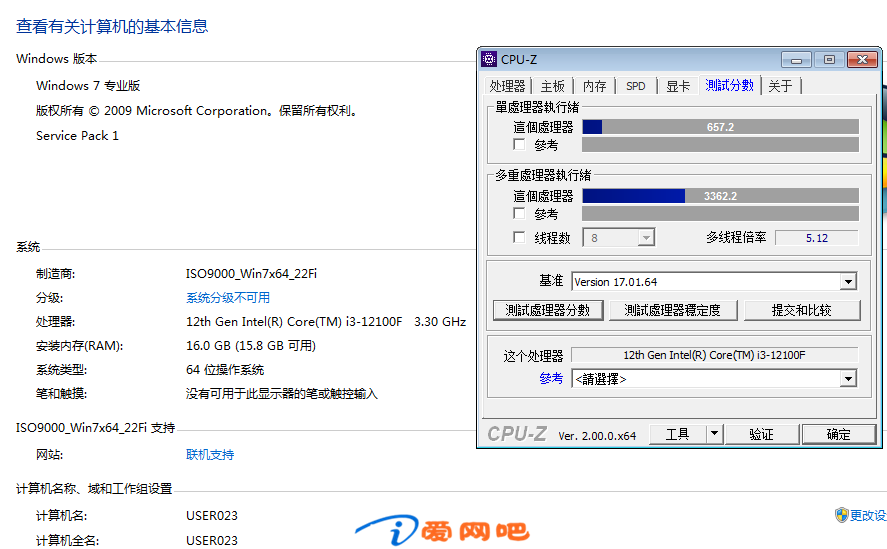Click the 更改设置 link
This screenshot has width=887, height=549.
click(x=868, y=515)
